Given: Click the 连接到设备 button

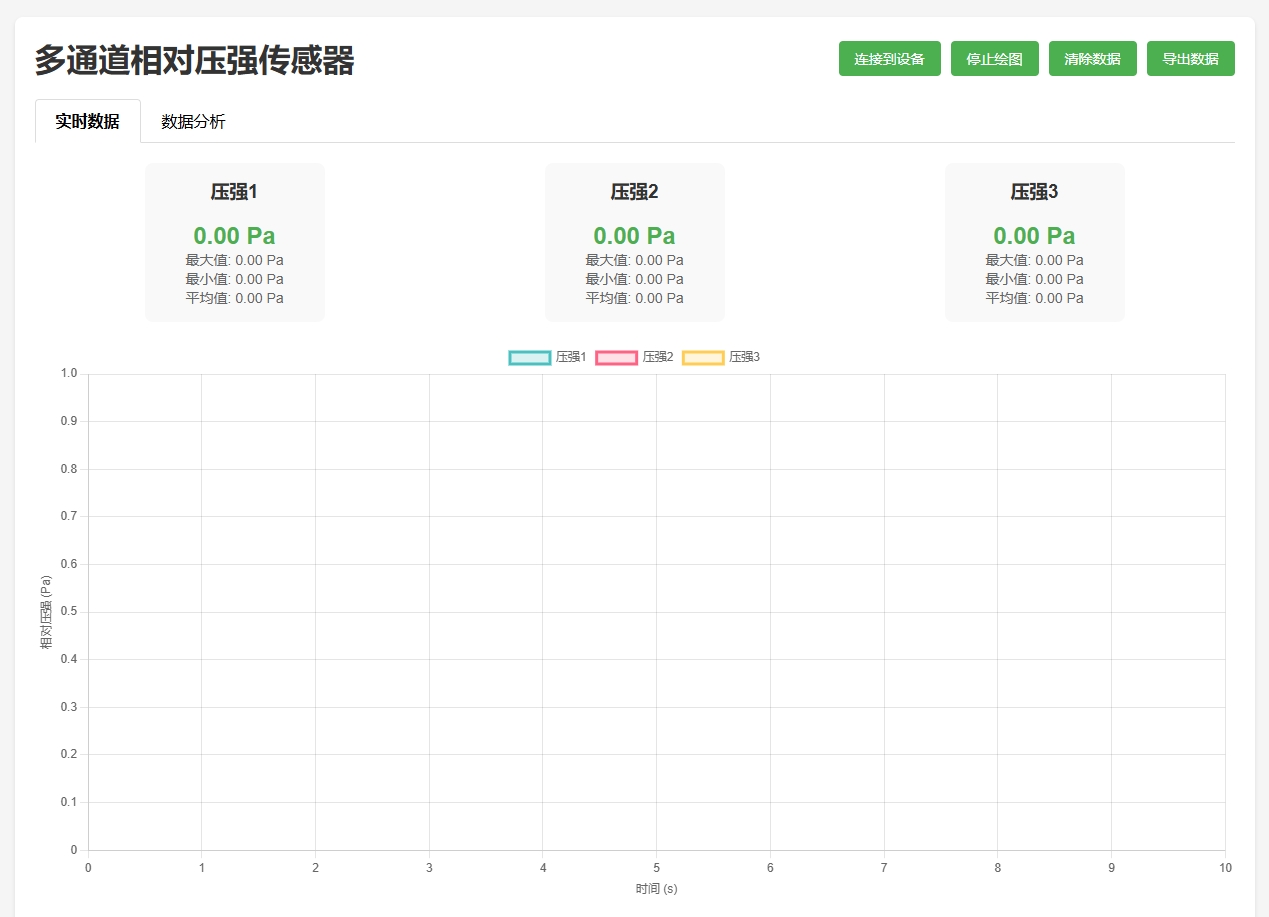Looking at the screenshot, I should [889, 59].
